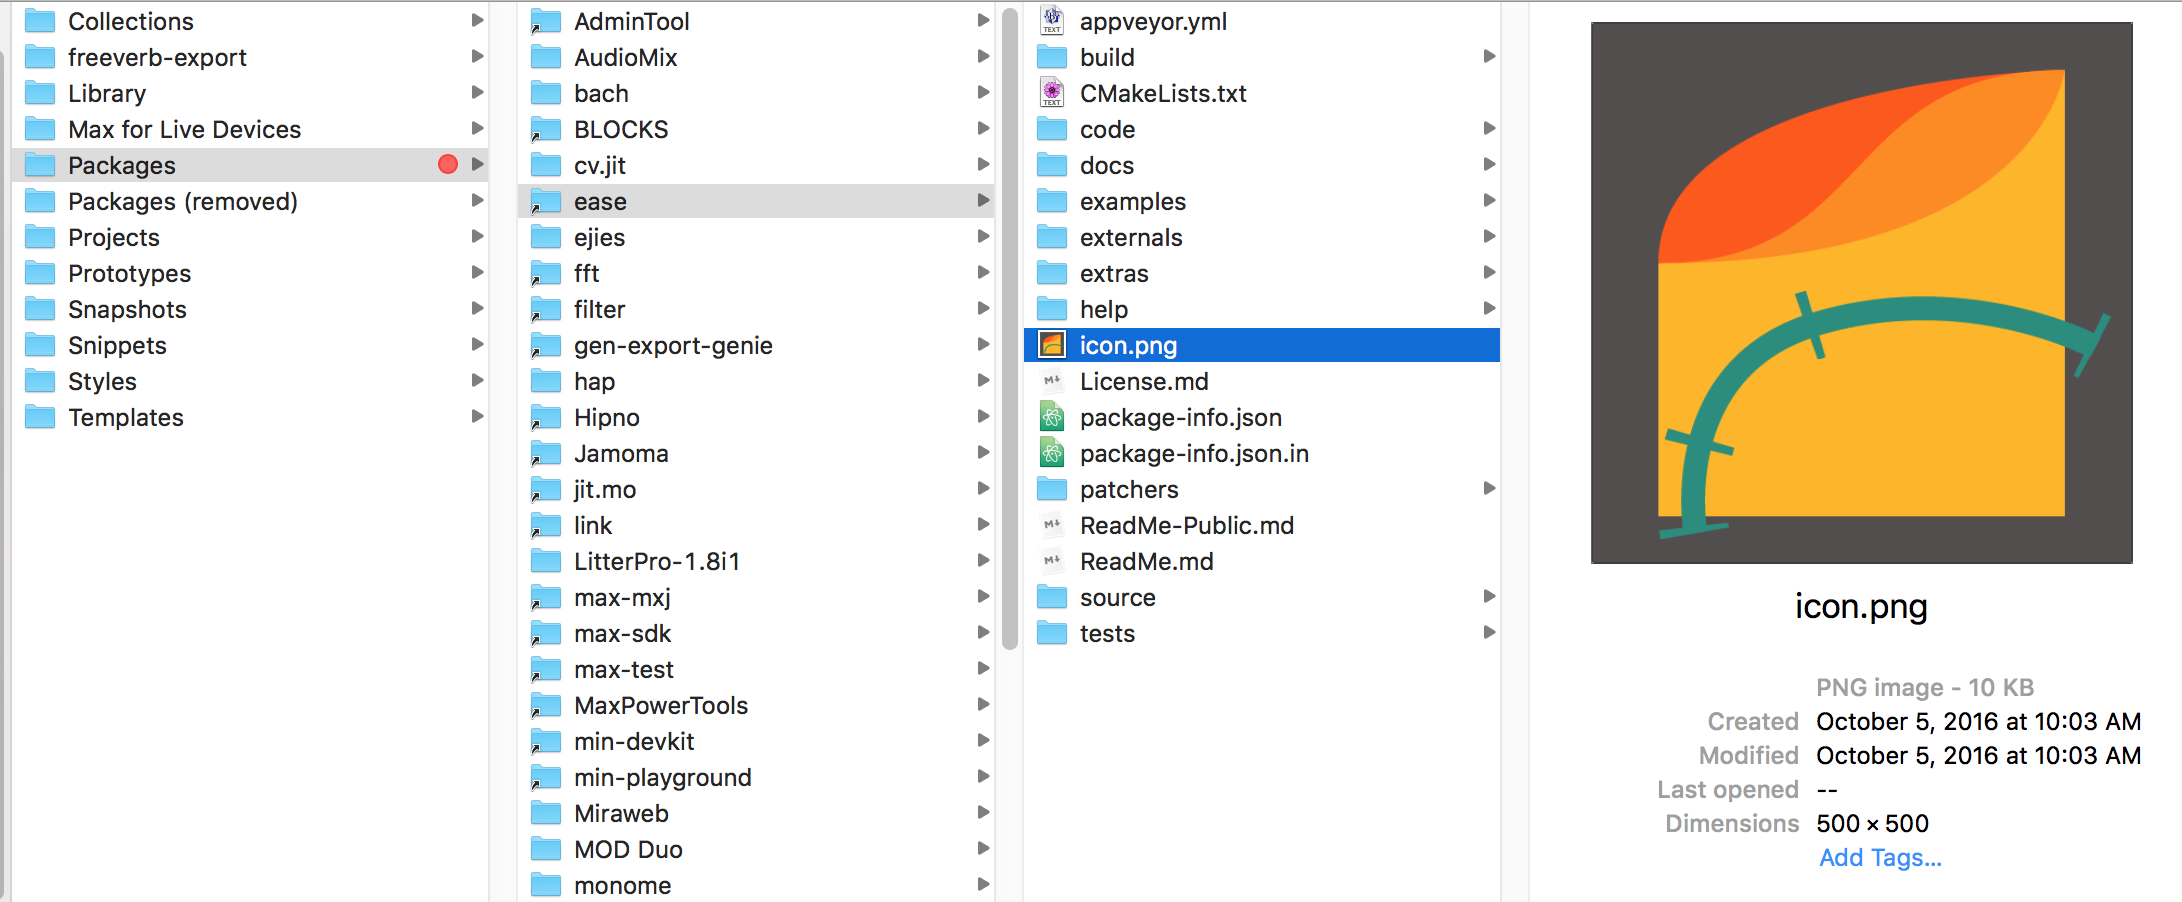Image resolution: width=2182 pixels, height=902 pixels.
Task: Click the build folder icon
Action: 1052,56
